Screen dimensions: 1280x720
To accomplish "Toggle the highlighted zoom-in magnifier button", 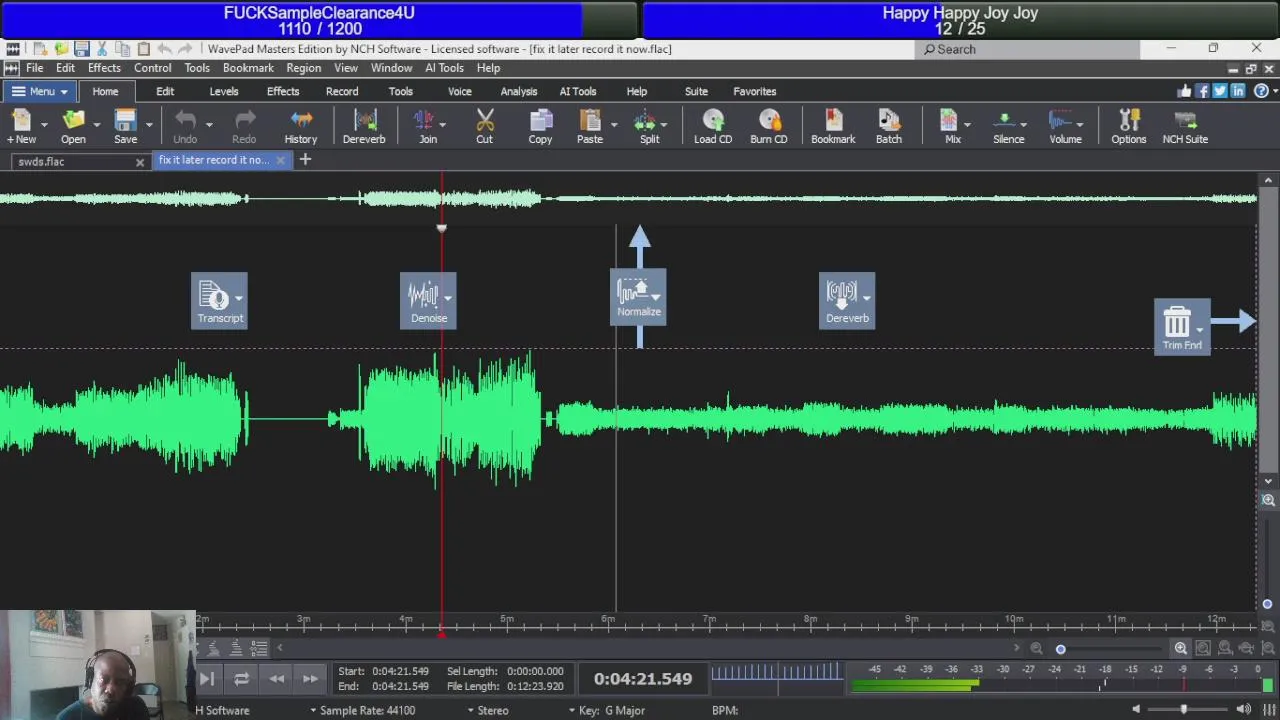I will point(1181,649).
